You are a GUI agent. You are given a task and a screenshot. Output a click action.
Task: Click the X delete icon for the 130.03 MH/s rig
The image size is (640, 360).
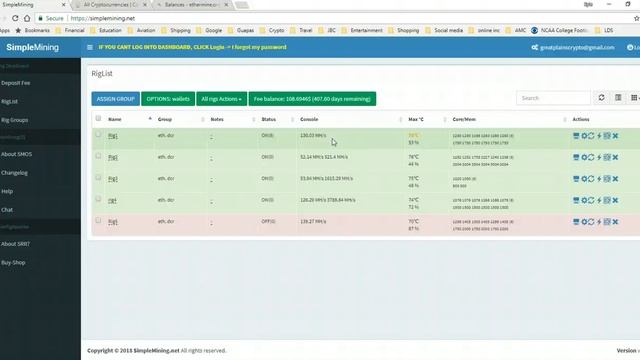(615, 136)
